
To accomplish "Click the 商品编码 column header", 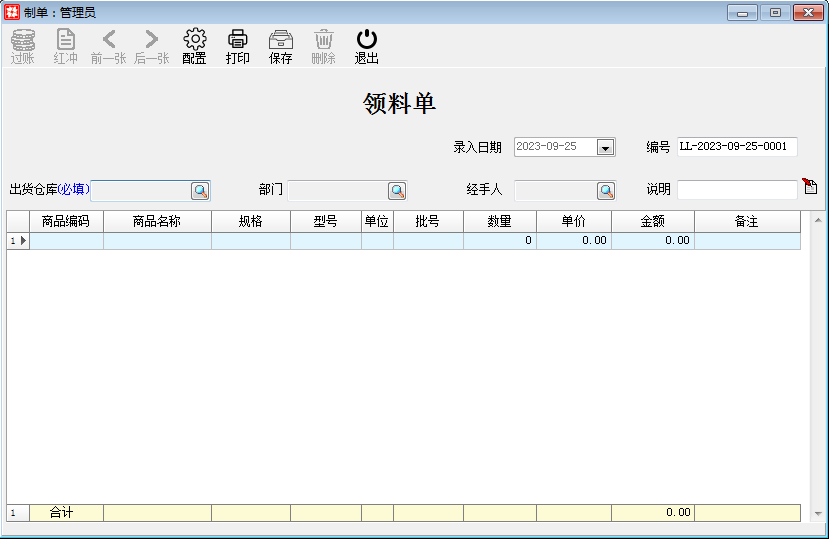I will pos(66,222).
